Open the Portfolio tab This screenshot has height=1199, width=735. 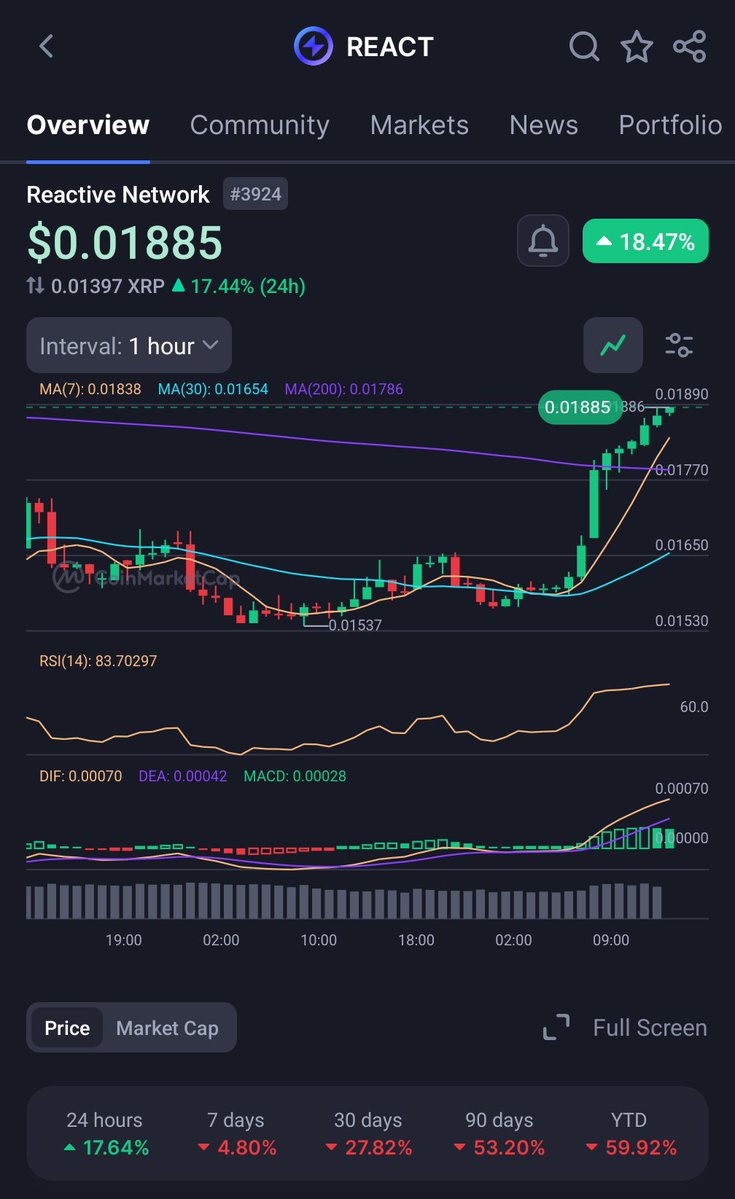(670, 125)
